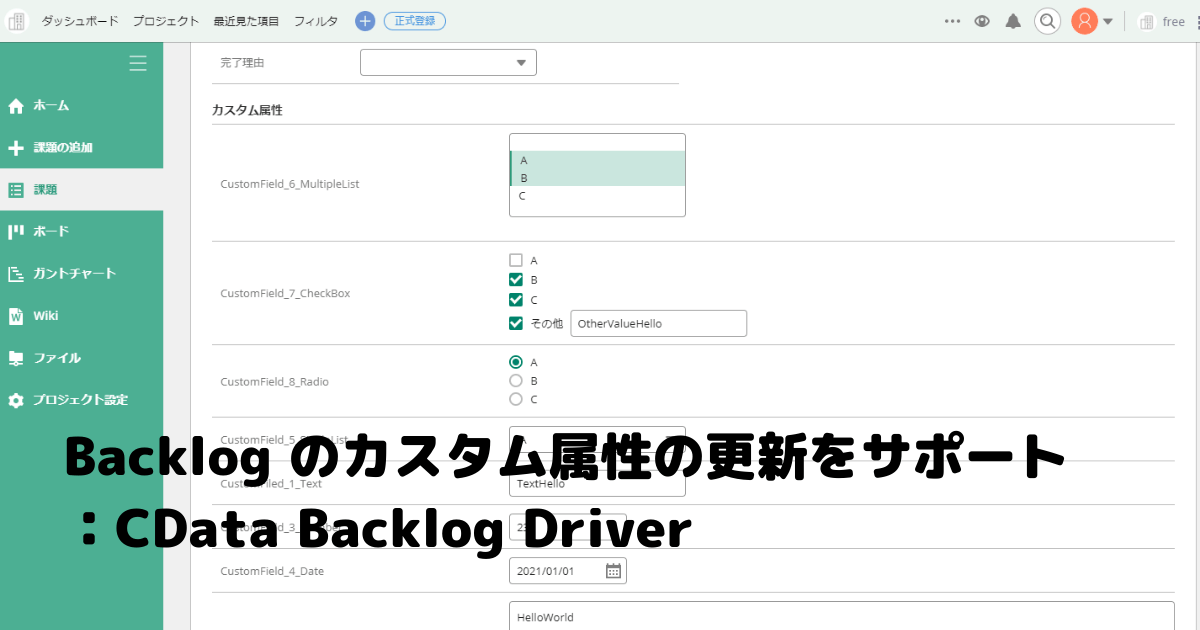Image resolution: width=1200 pixels, height=630 pixels.
Task: Open the three-dots more options icon
Action: (x=952, y=21)
